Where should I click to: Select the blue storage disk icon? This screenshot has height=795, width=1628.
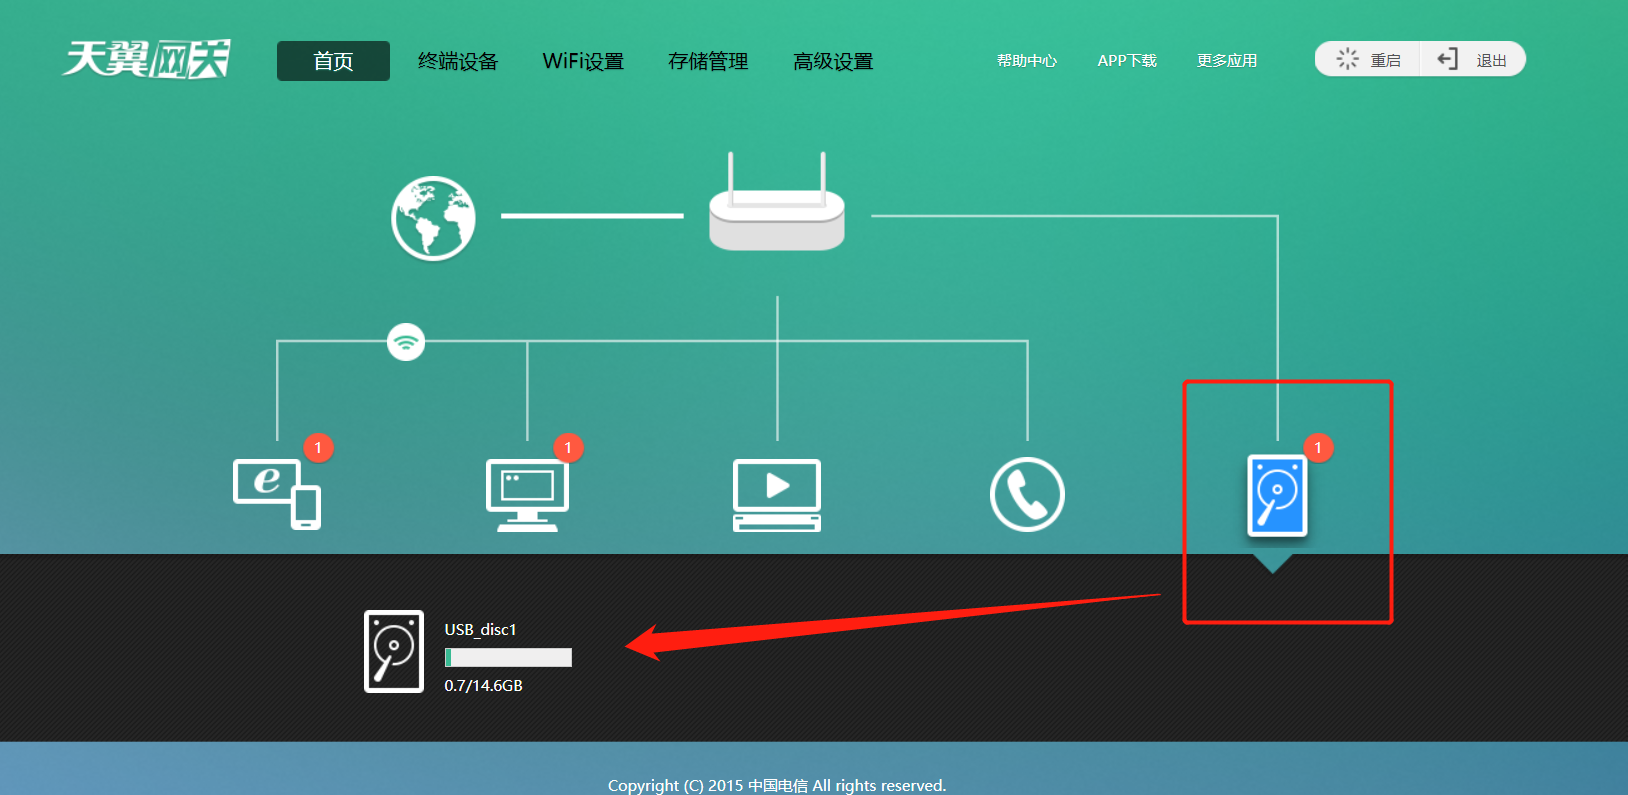1277,495
